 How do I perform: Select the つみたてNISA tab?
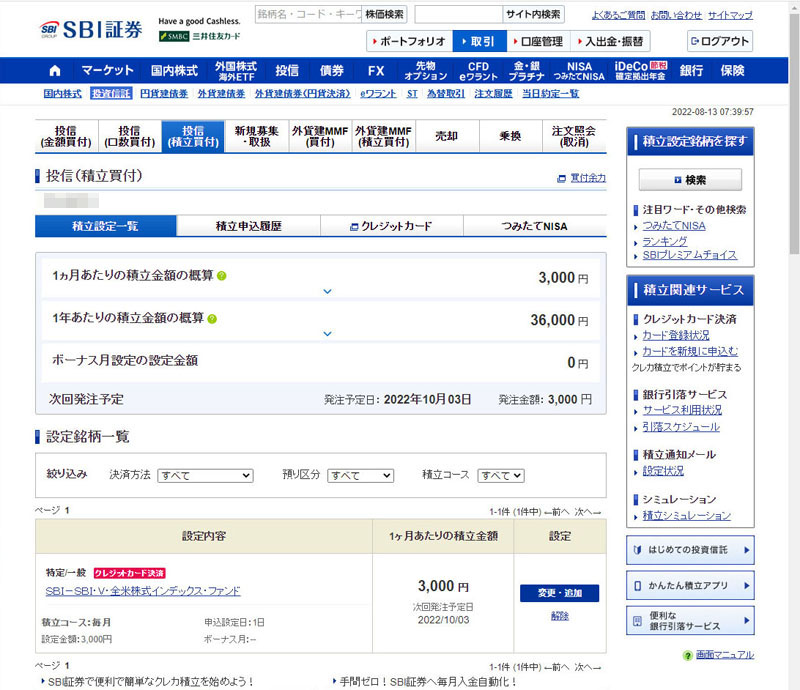click(x=534, y=226)
